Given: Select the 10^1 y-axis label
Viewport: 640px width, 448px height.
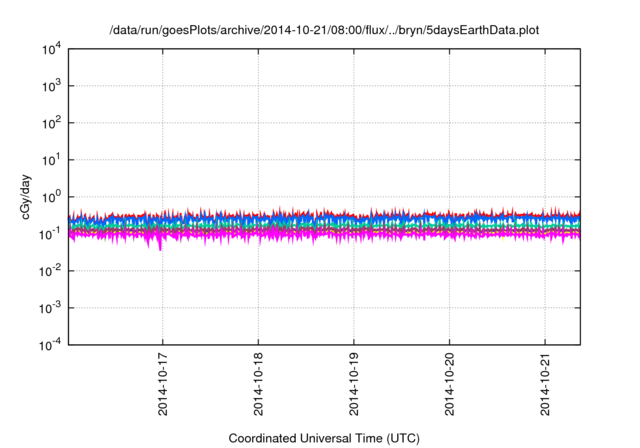Looking at the screenshot, I should click(x=52, y=160).
